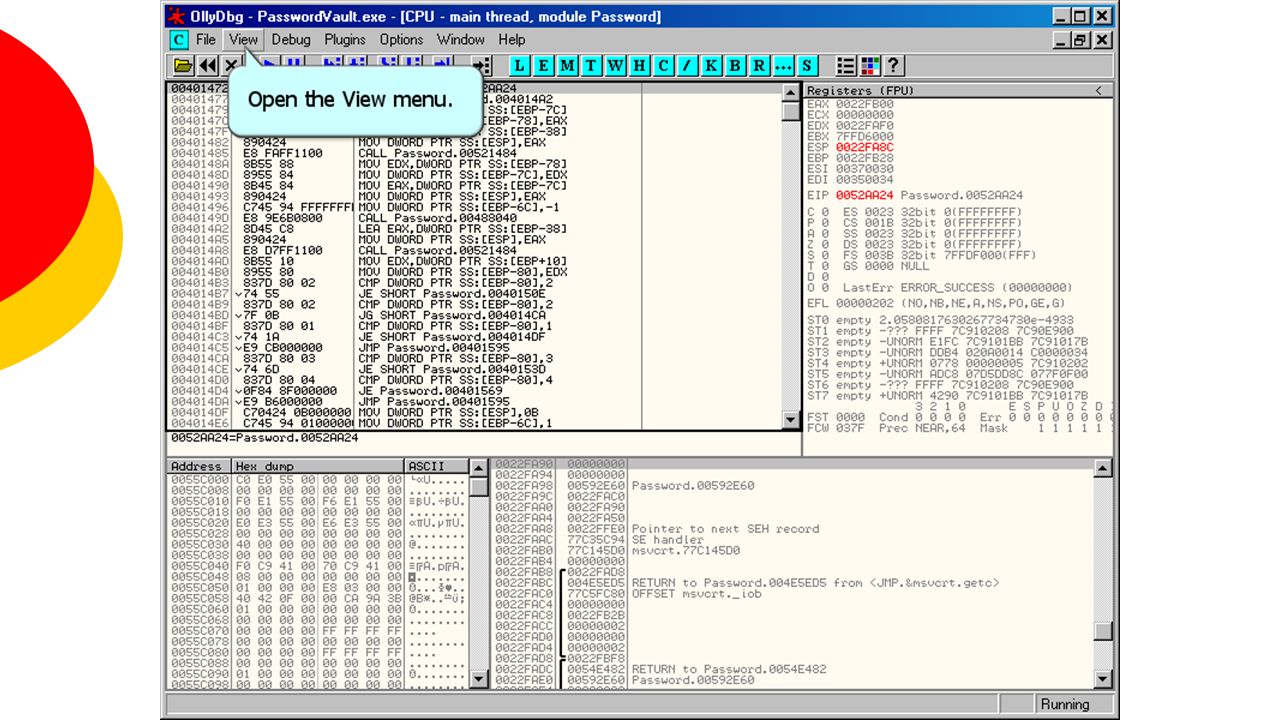
Task: Open the File menu
Action: 206,40
